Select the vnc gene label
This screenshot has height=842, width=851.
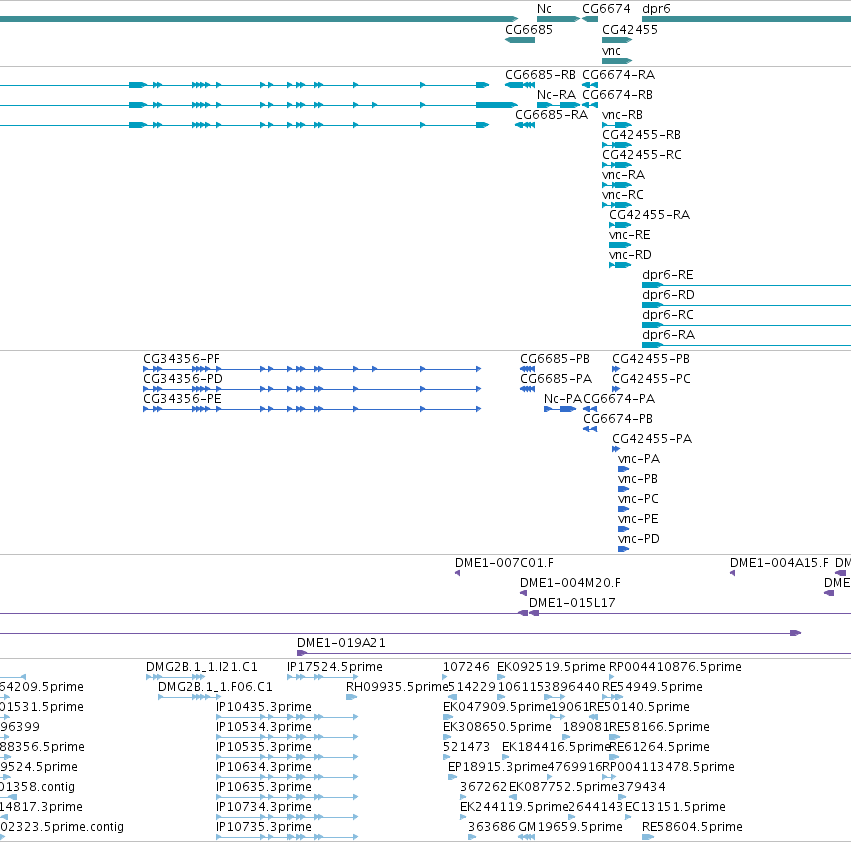(611, 50)
